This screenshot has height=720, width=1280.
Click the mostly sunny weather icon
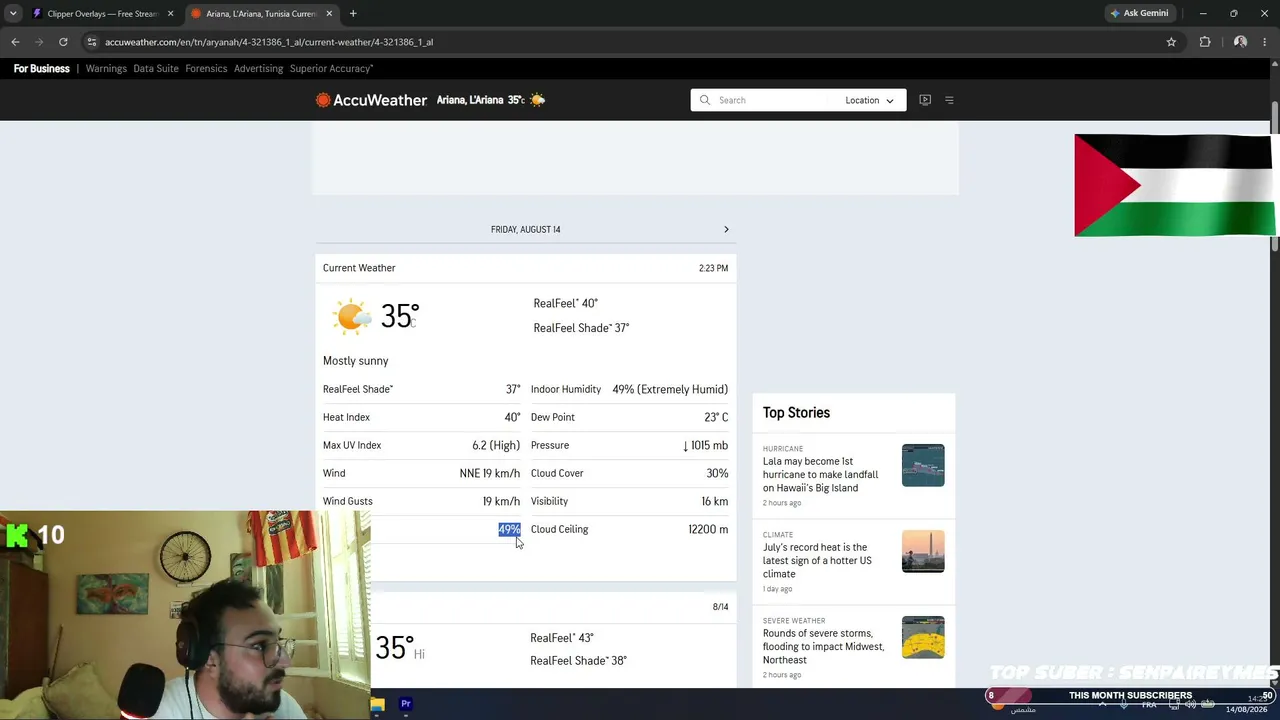[352, 317]
